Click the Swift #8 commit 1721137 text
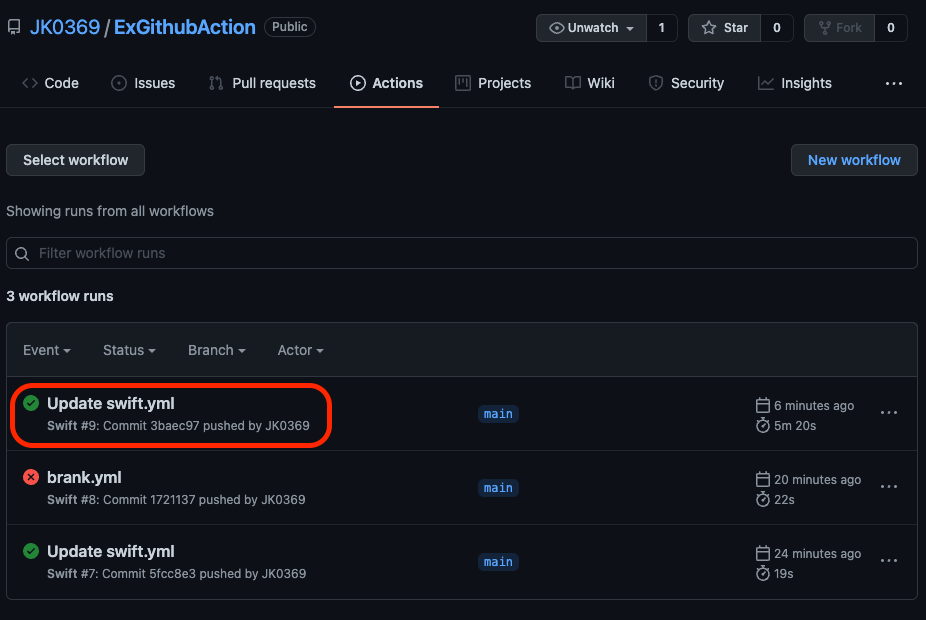Image resolution: width=926 pixels, height=620 pixels. point(176,500)
